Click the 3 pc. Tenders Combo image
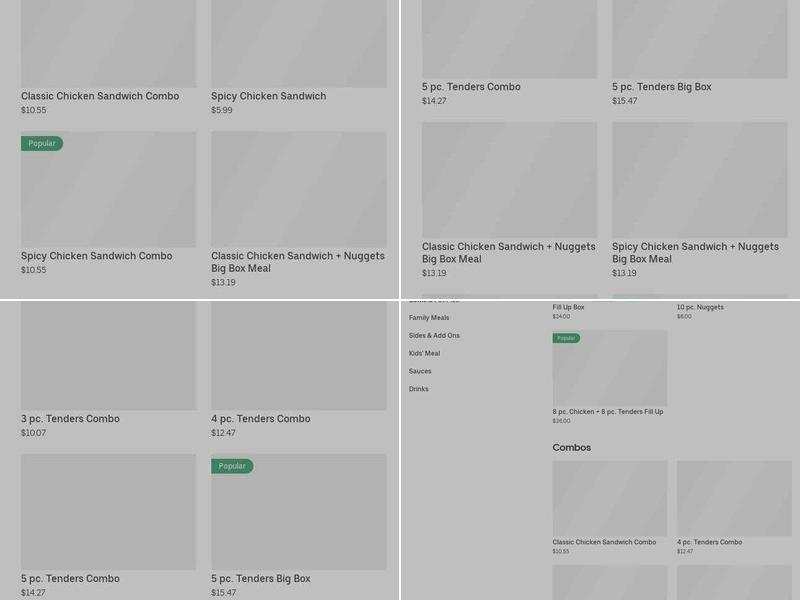 click(108, 355)
